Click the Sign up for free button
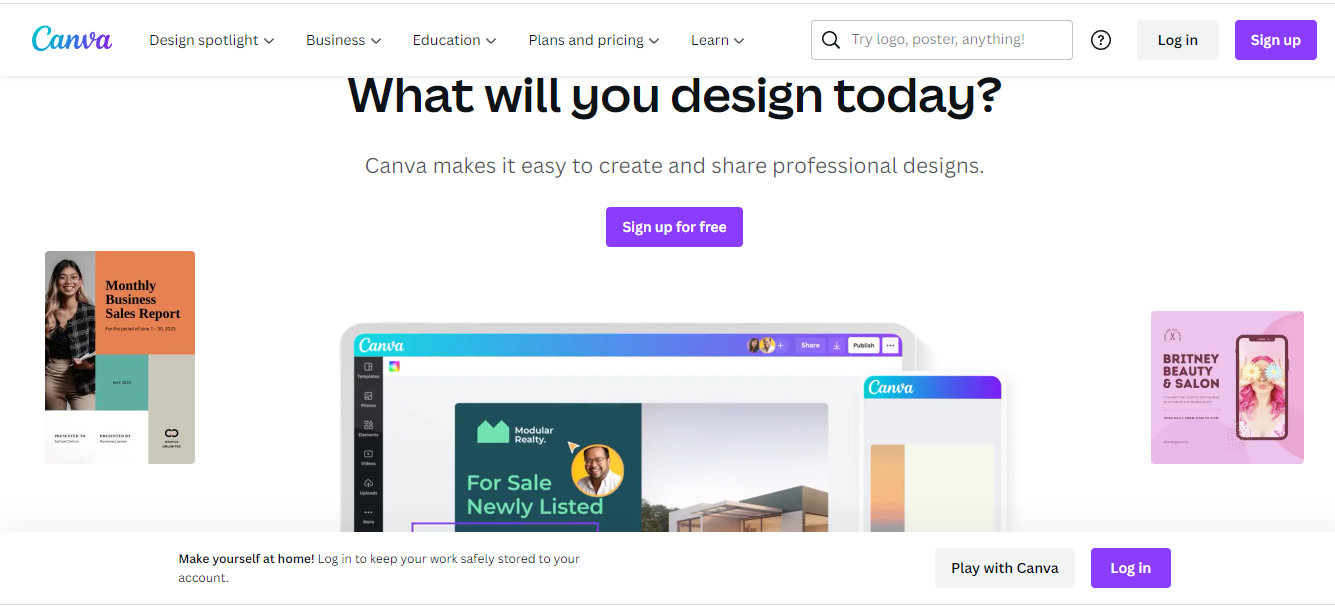 (674, 227)
